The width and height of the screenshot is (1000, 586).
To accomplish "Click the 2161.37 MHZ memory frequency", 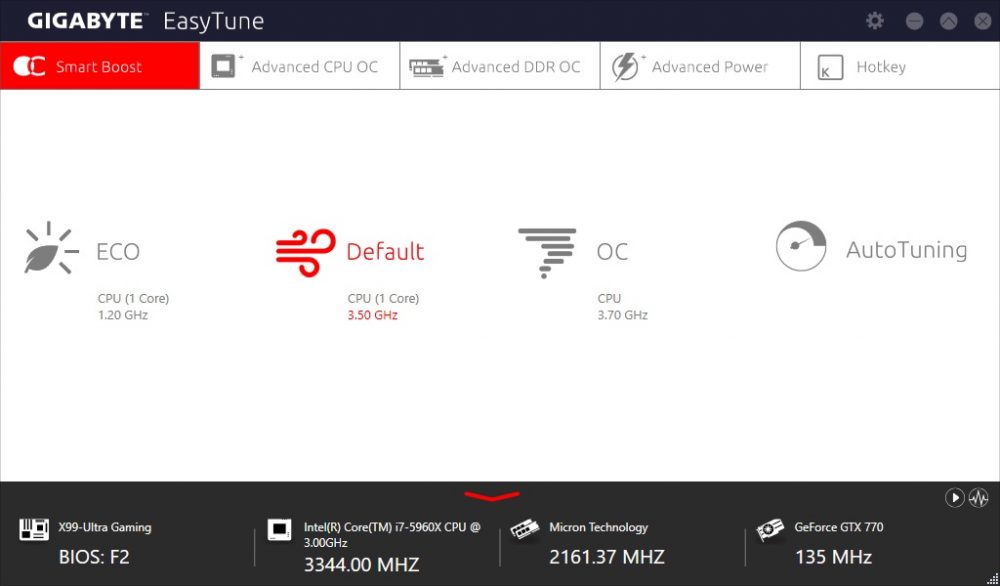I will point(607,557).
